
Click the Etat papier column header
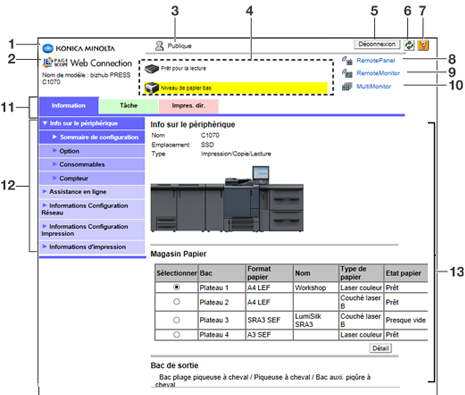[x=406, y=273]
